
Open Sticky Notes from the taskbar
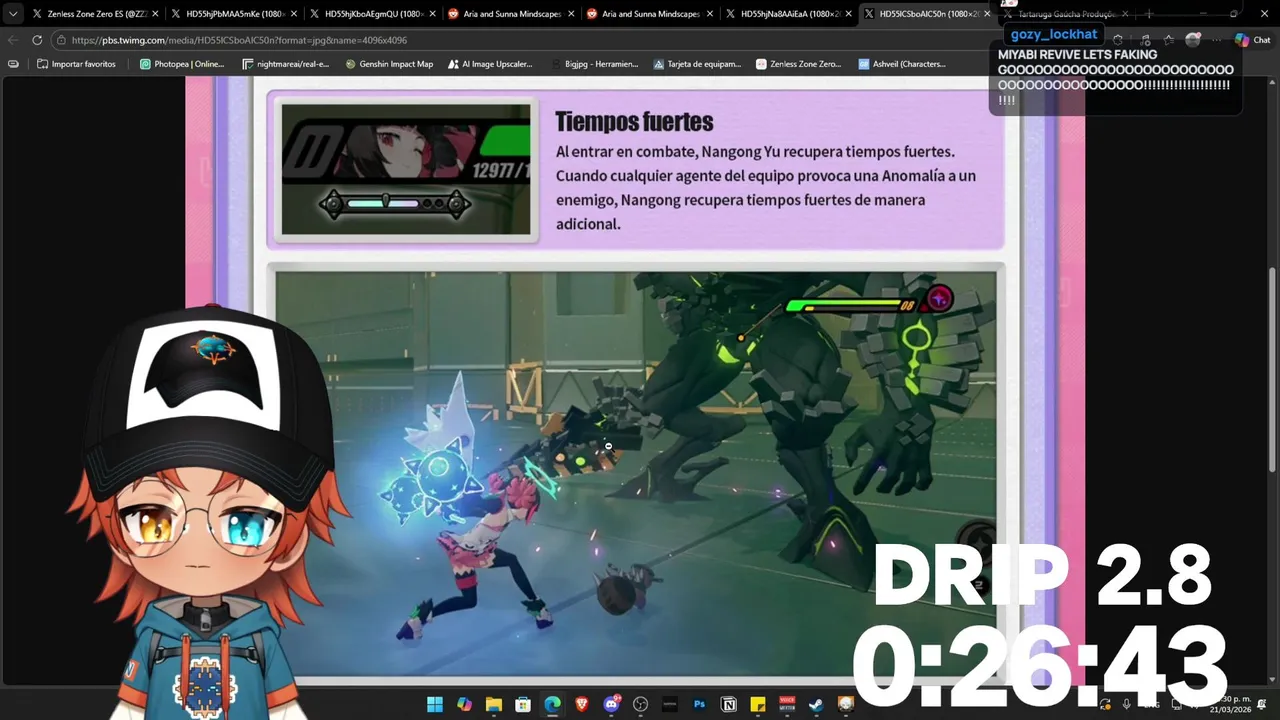pyautogui.click(x=759, y=704)
